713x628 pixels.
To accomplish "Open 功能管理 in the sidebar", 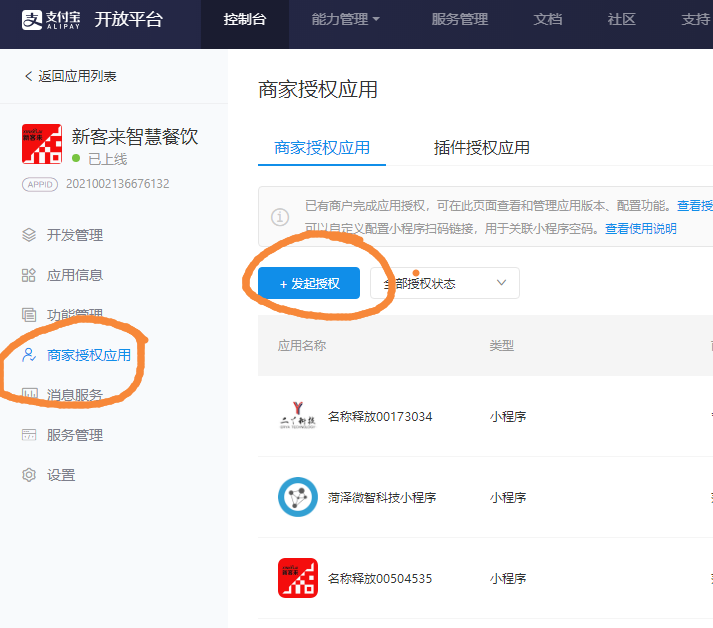I will click(75, 315).
